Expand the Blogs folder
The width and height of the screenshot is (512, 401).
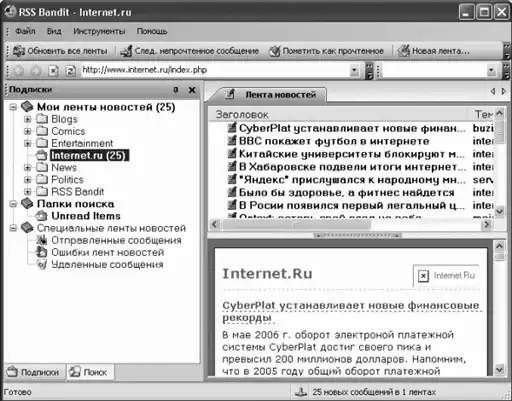pyautogui.click(x=28, y=119)
